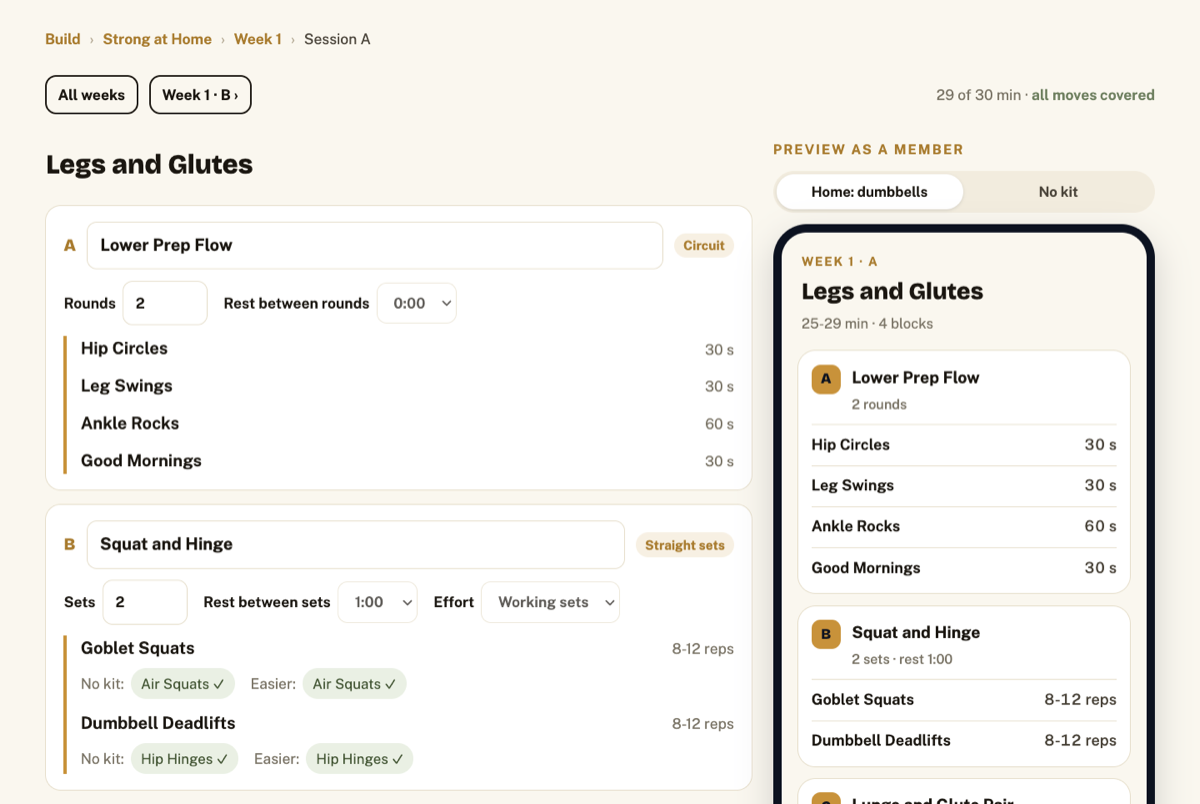Click the all moves covered status
Screen dimensions: 1200x804
pyautogui.click(x=1093, y=95)
